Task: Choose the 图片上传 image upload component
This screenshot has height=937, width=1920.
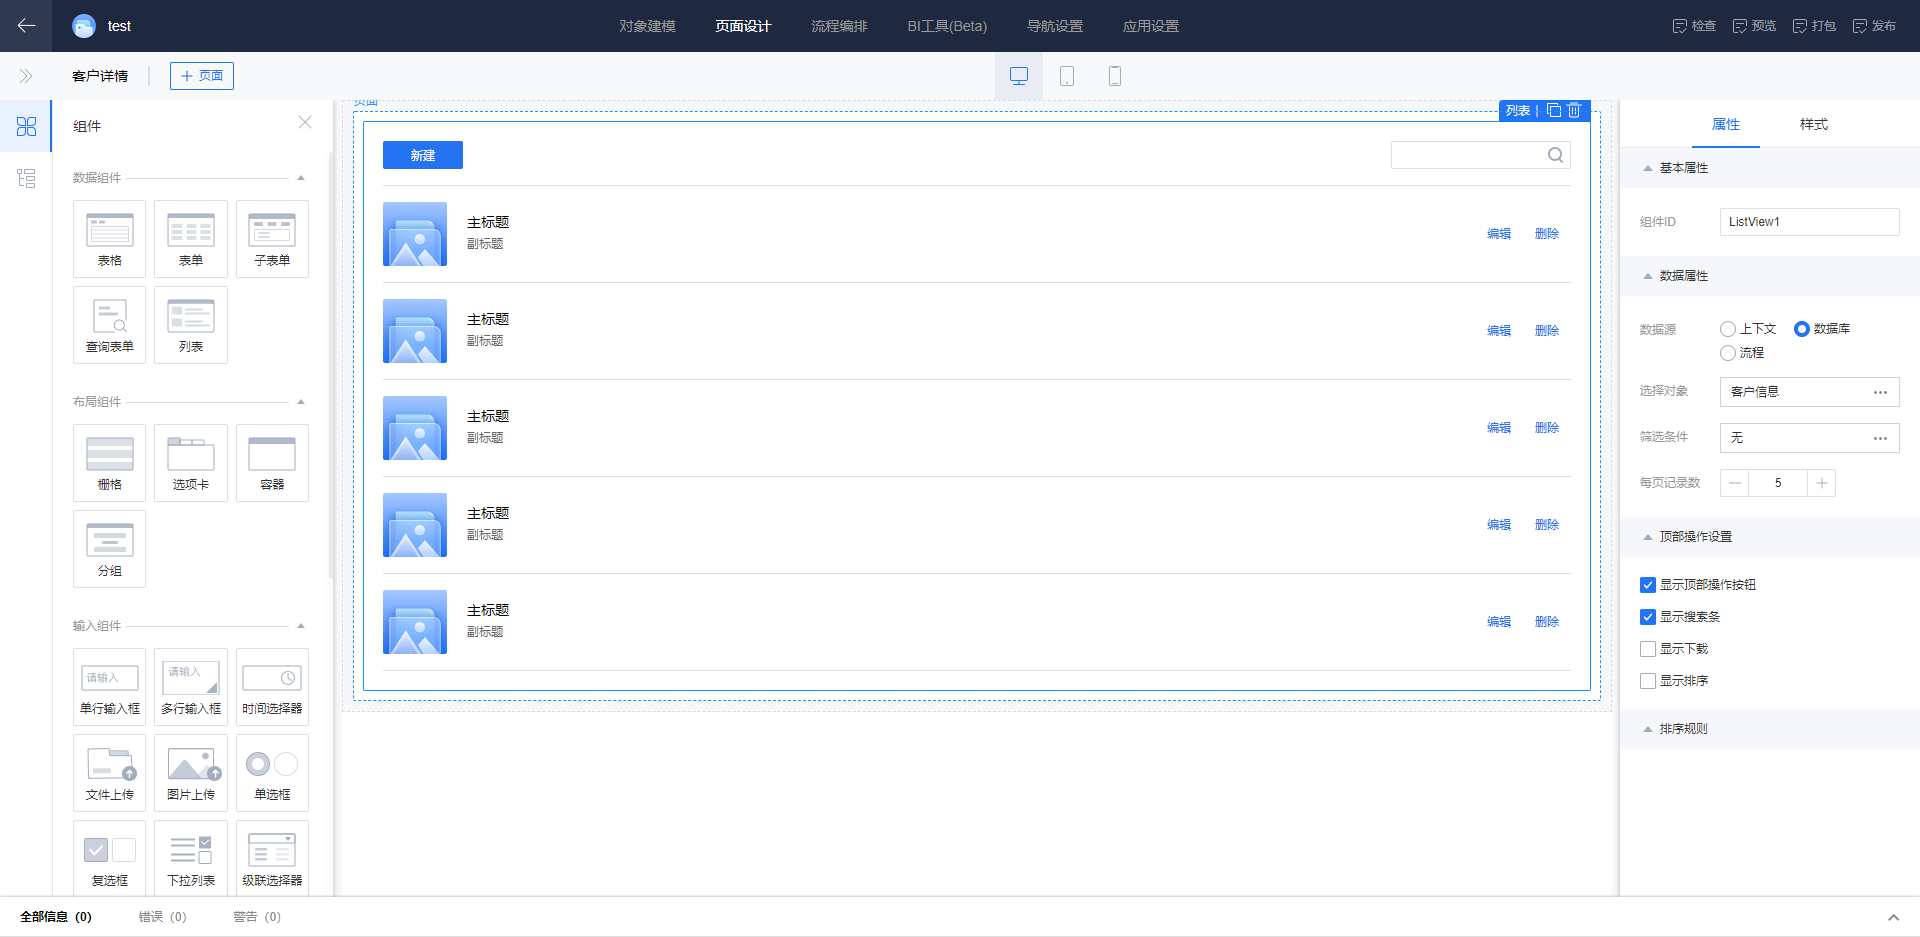Action: click(x=190, y=772)
